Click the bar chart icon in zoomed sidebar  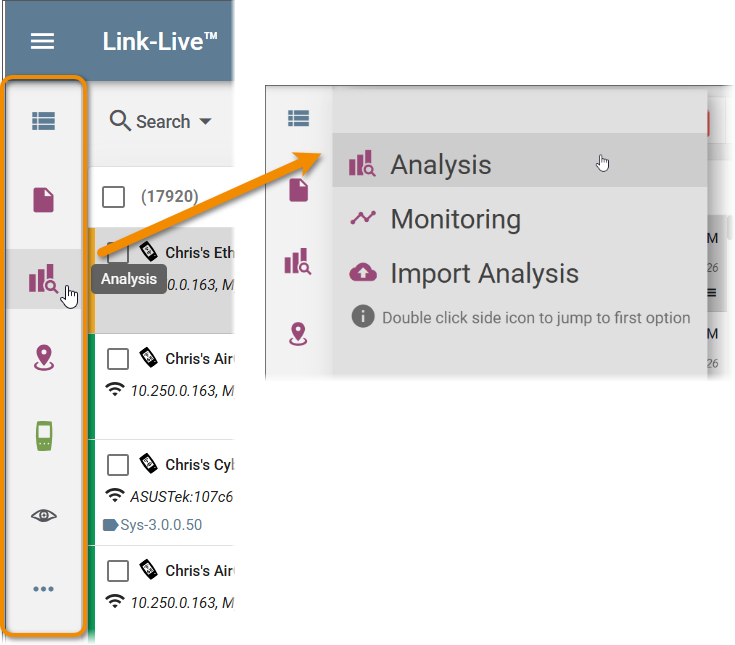point(298,262)
